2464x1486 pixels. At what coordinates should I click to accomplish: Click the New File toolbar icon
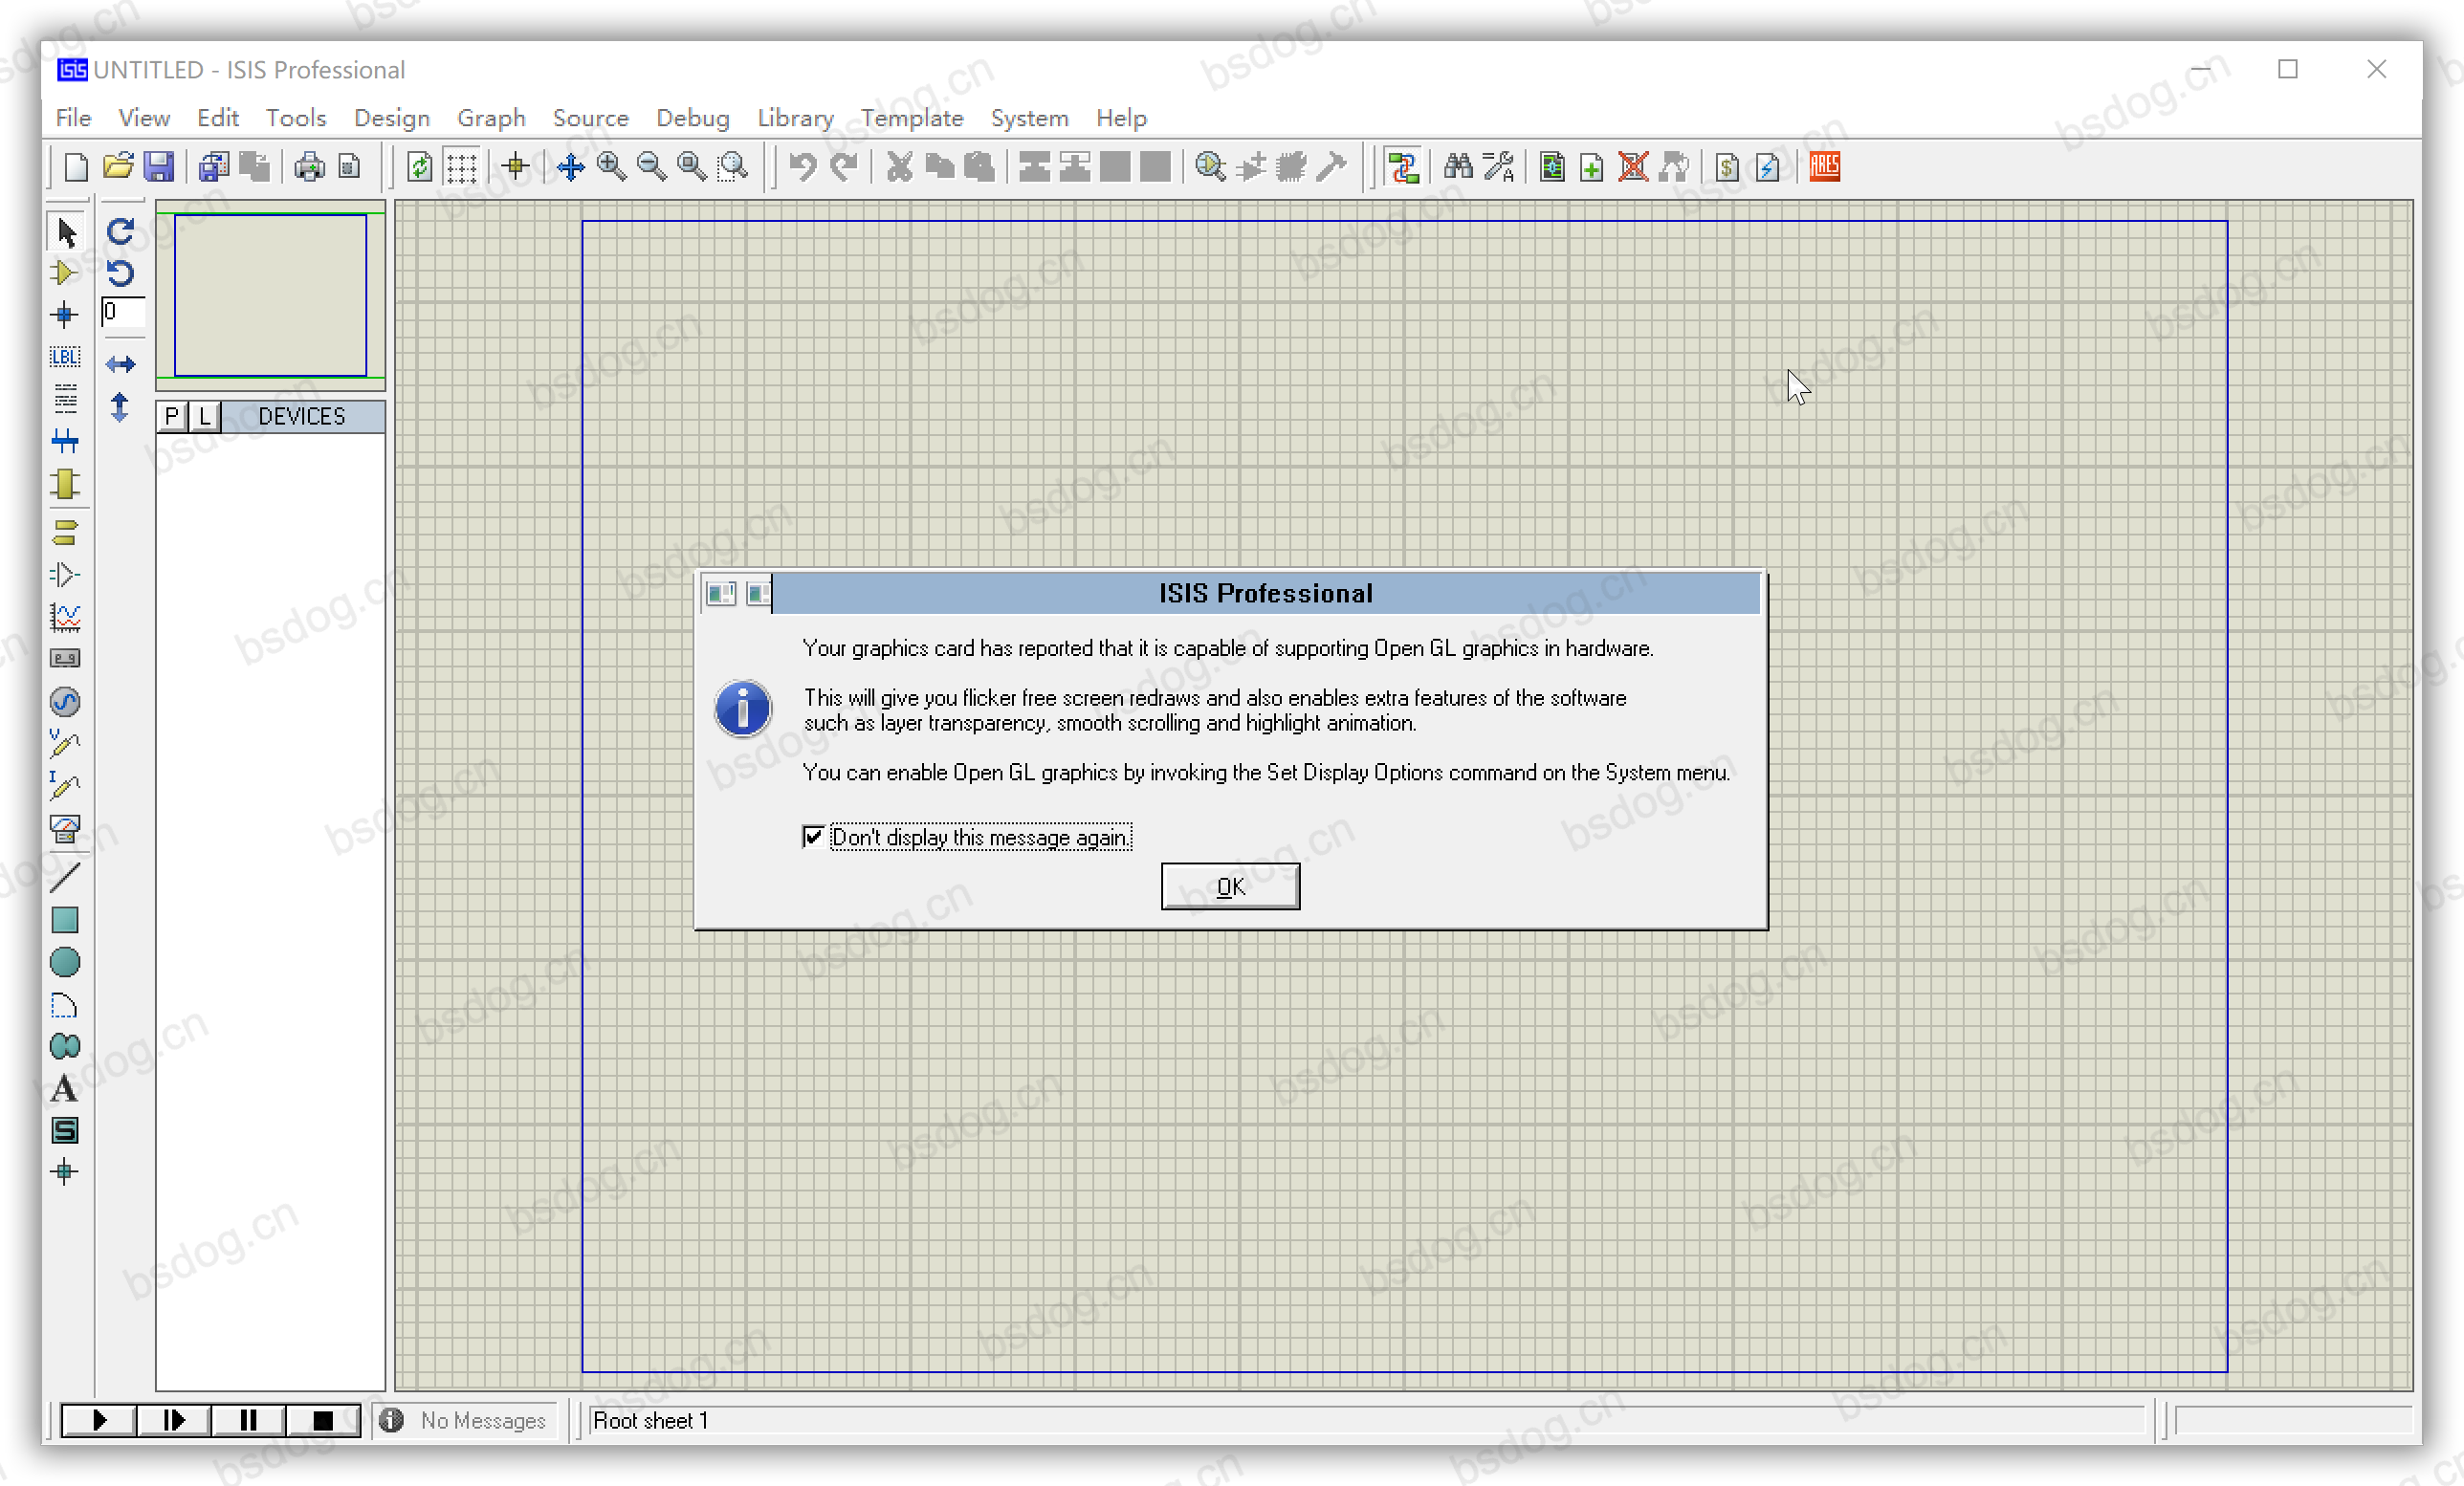[x=76, y=167]
